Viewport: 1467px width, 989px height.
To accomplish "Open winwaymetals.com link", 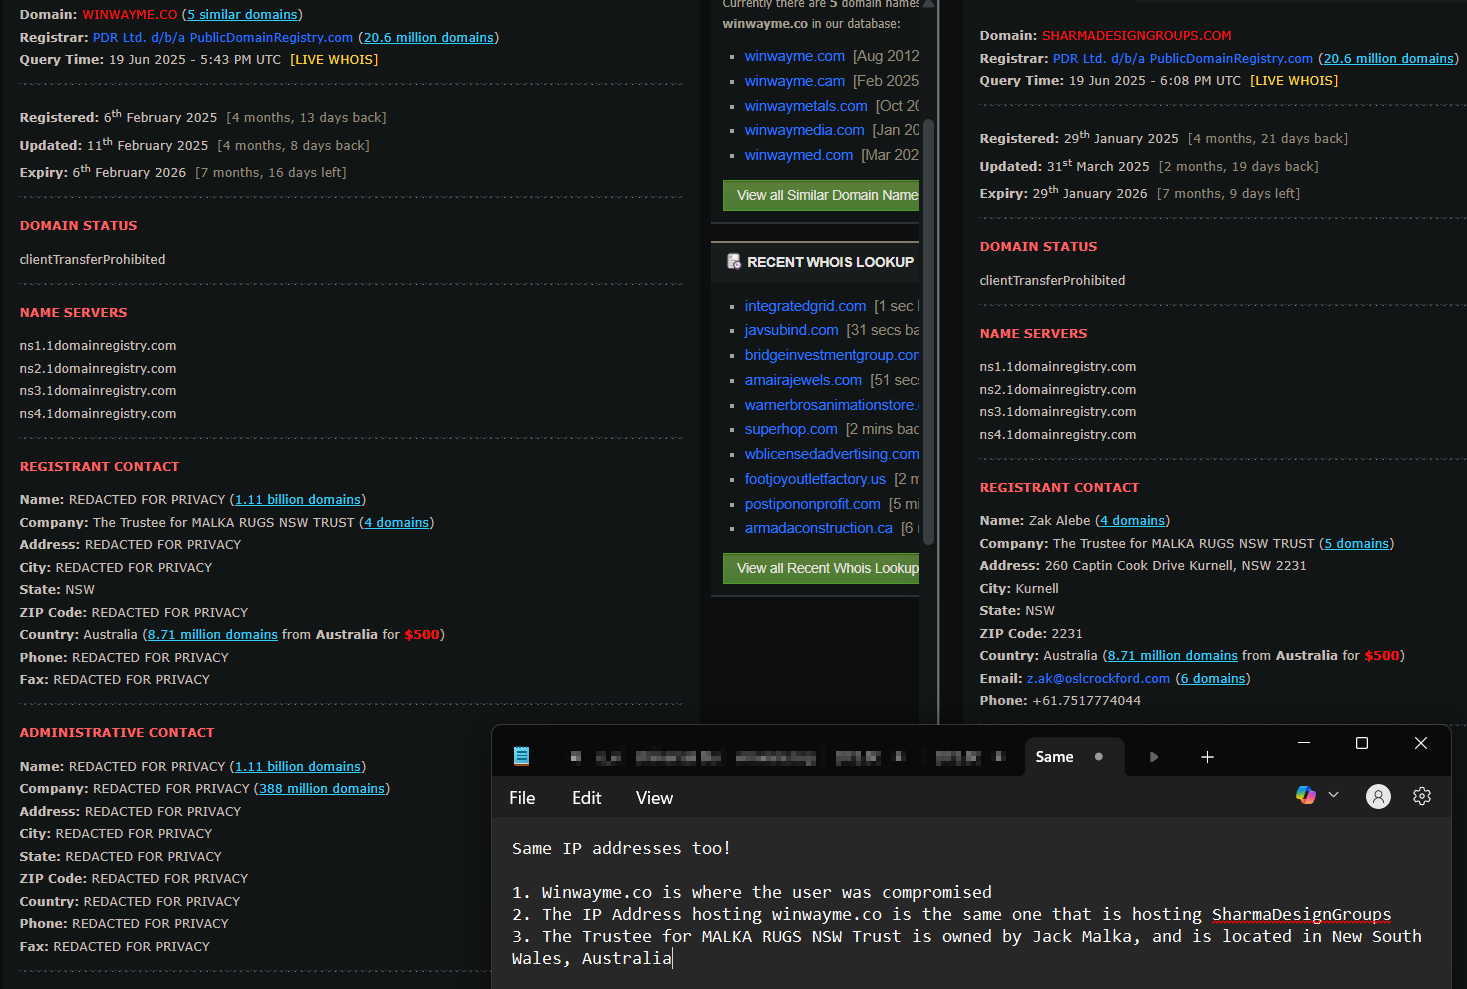I will [x=806, y=106].
